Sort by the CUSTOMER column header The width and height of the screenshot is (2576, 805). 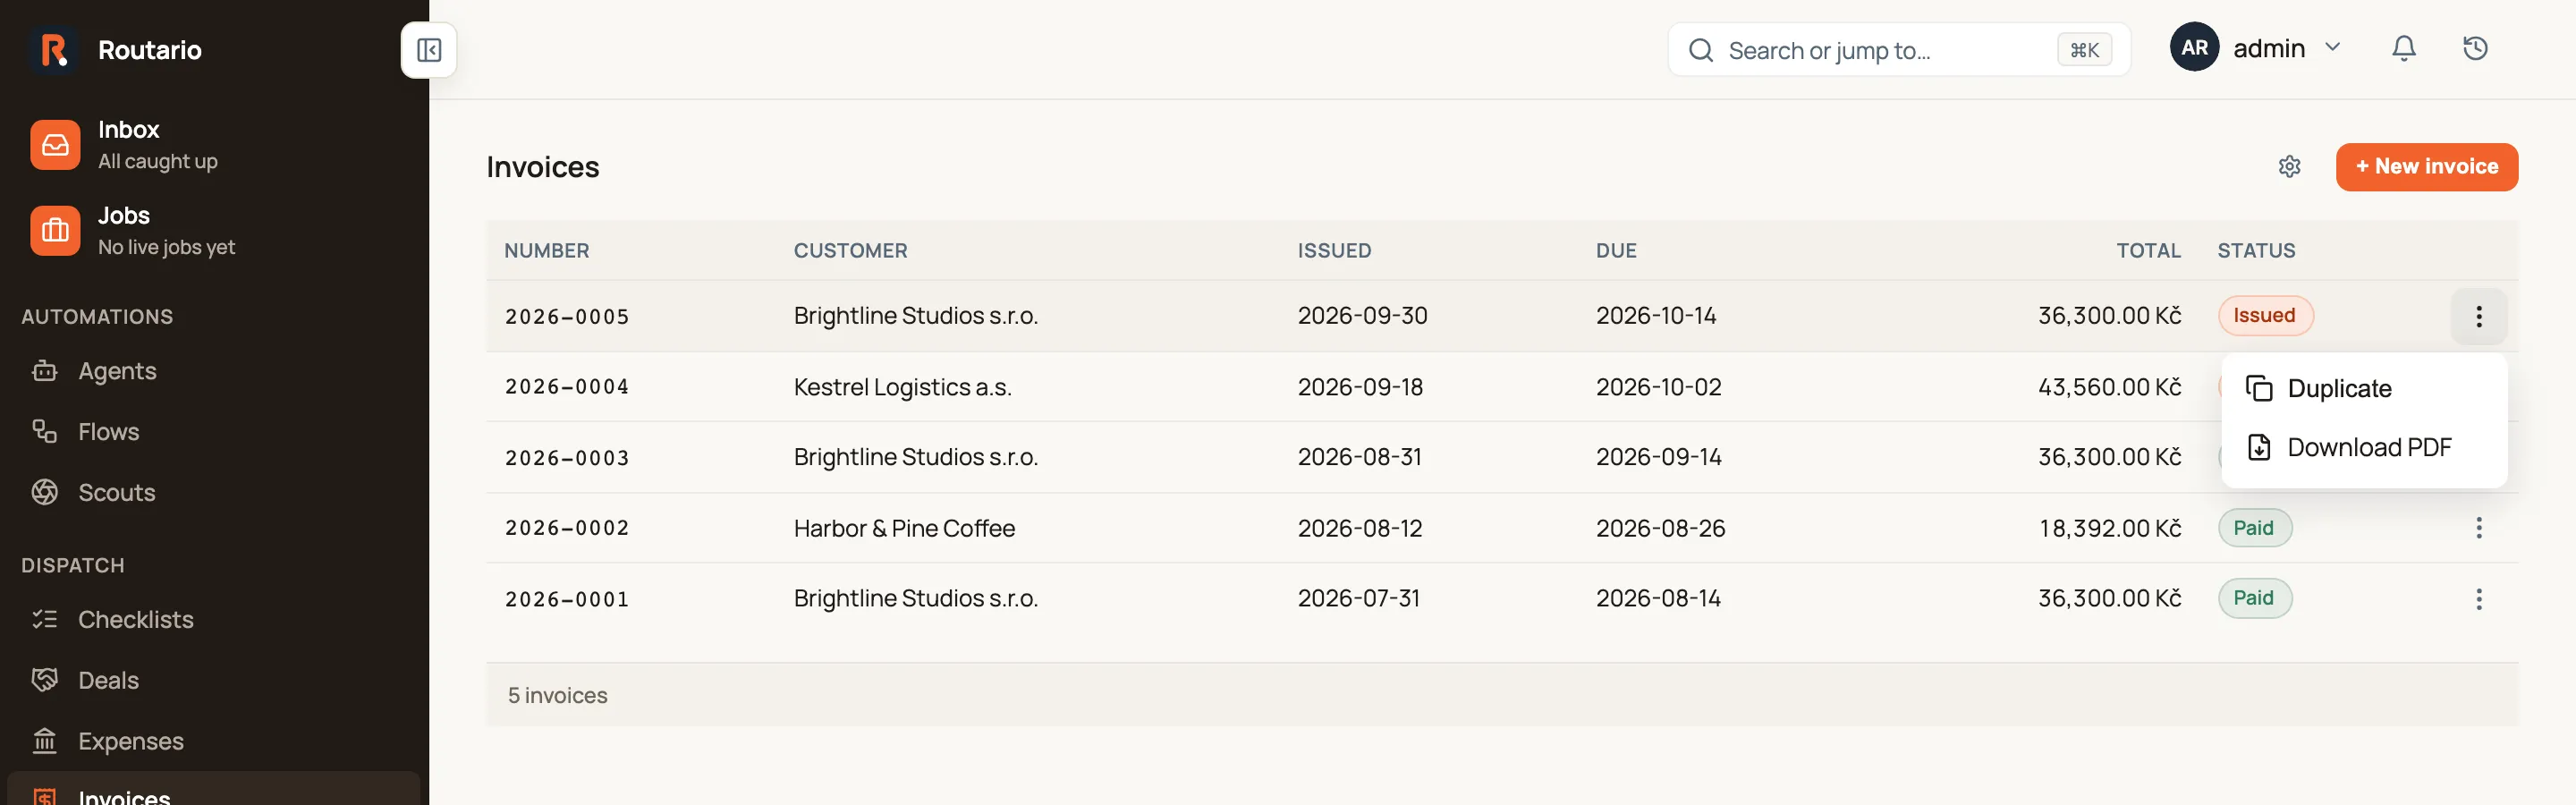pyautogui.click(x=850, y=250)
